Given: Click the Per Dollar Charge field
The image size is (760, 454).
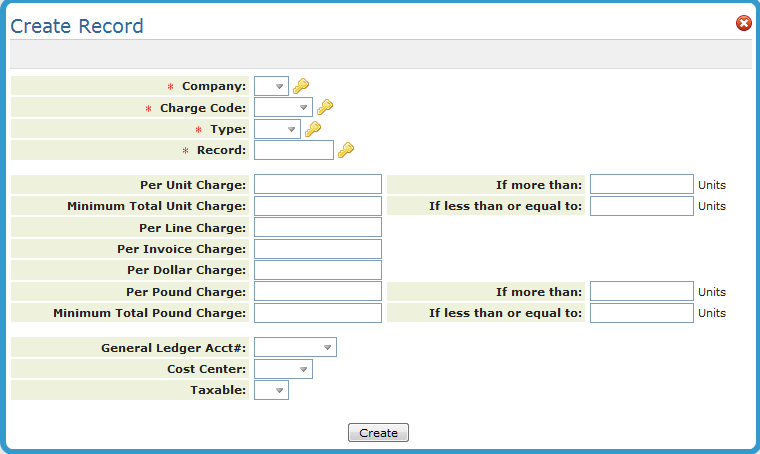Looking at the screenshot, I should pos(318,270).
